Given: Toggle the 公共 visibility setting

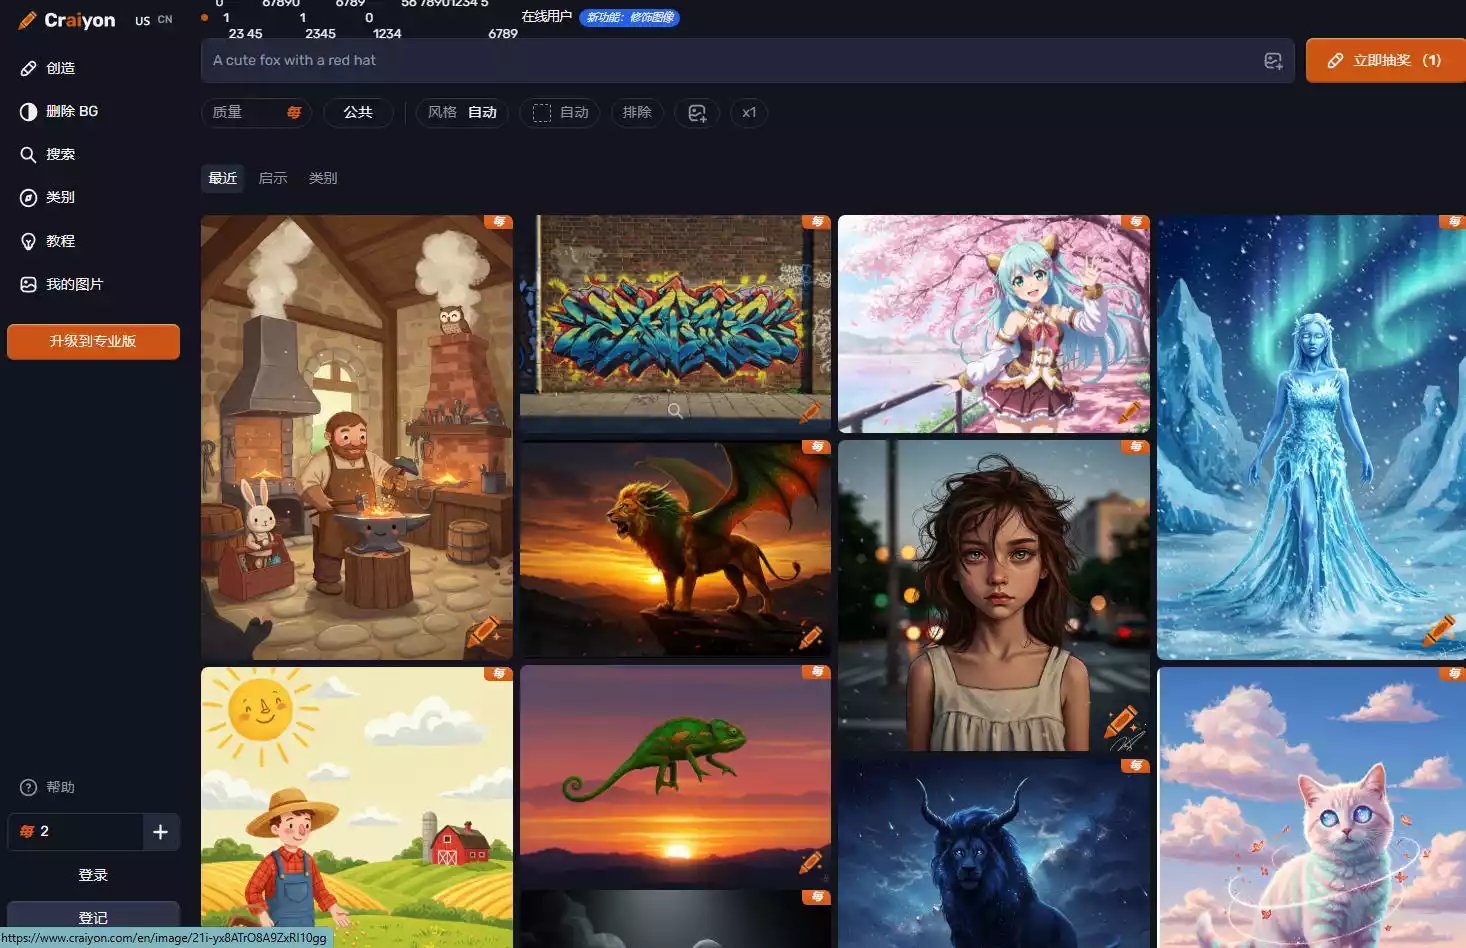Looking at the screenshot, I should click(358, 113).
